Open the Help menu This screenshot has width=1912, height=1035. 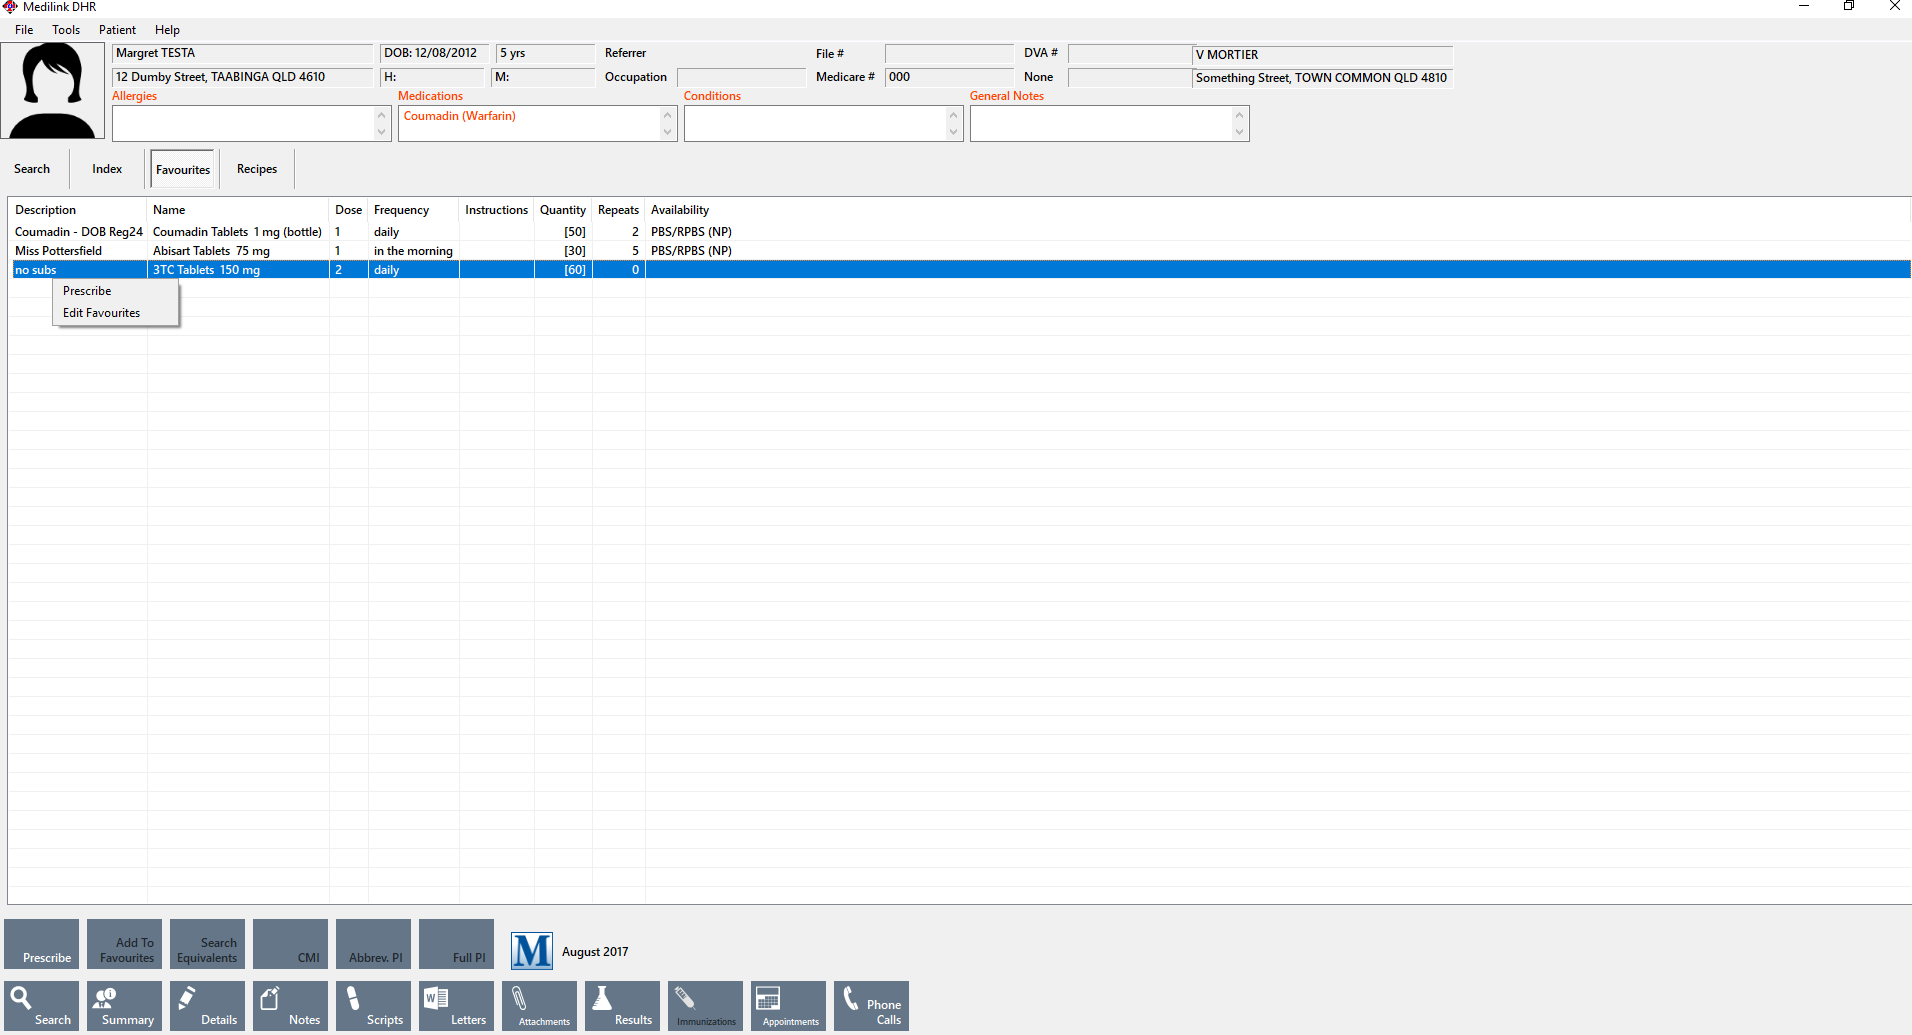(167, 30)
